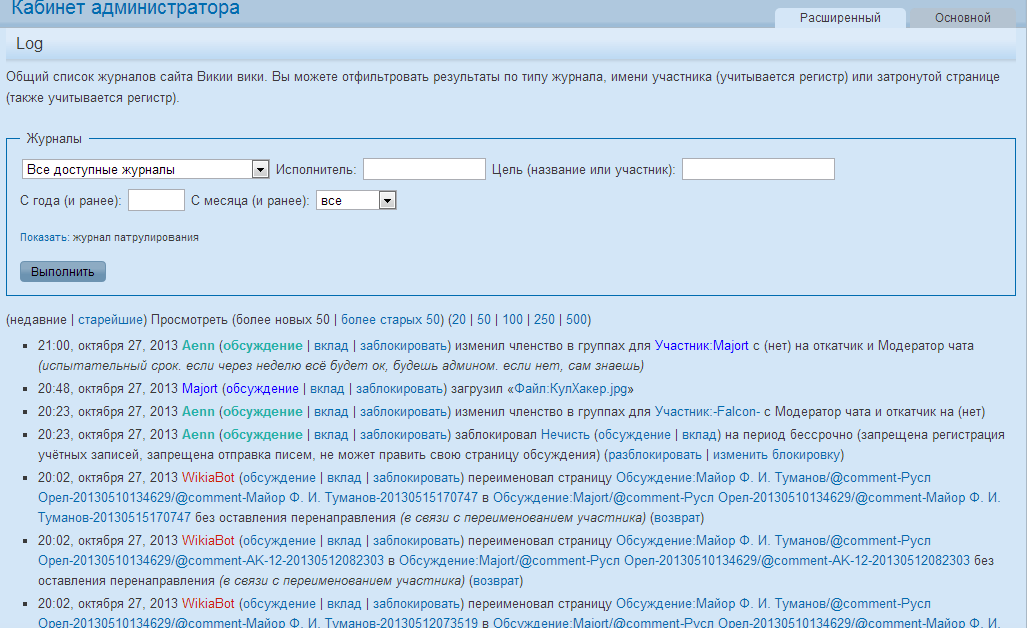1027x628 pixels.
Task: Open Majort user in 20:48 entry
Action: [x=200, y=389]
